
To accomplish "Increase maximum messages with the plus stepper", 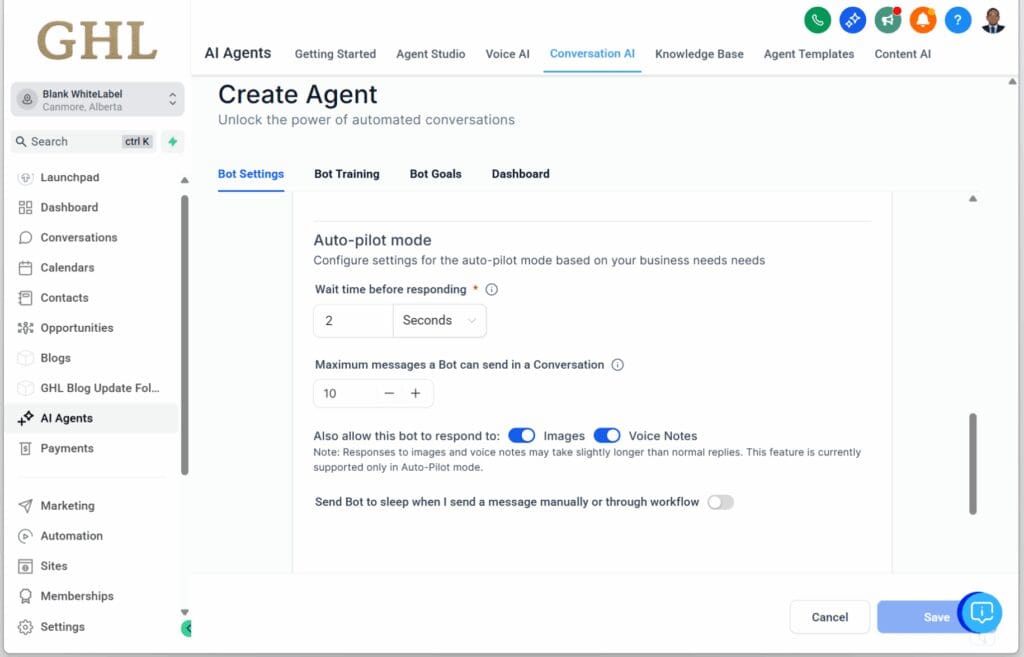I will [x=415, y=393].
